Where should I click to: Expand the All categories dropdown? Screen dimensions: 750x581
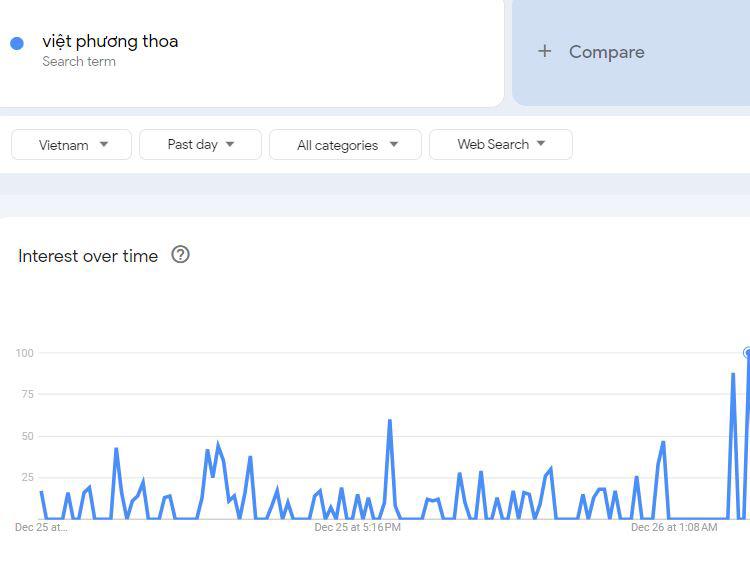click(x=347, y=144)
